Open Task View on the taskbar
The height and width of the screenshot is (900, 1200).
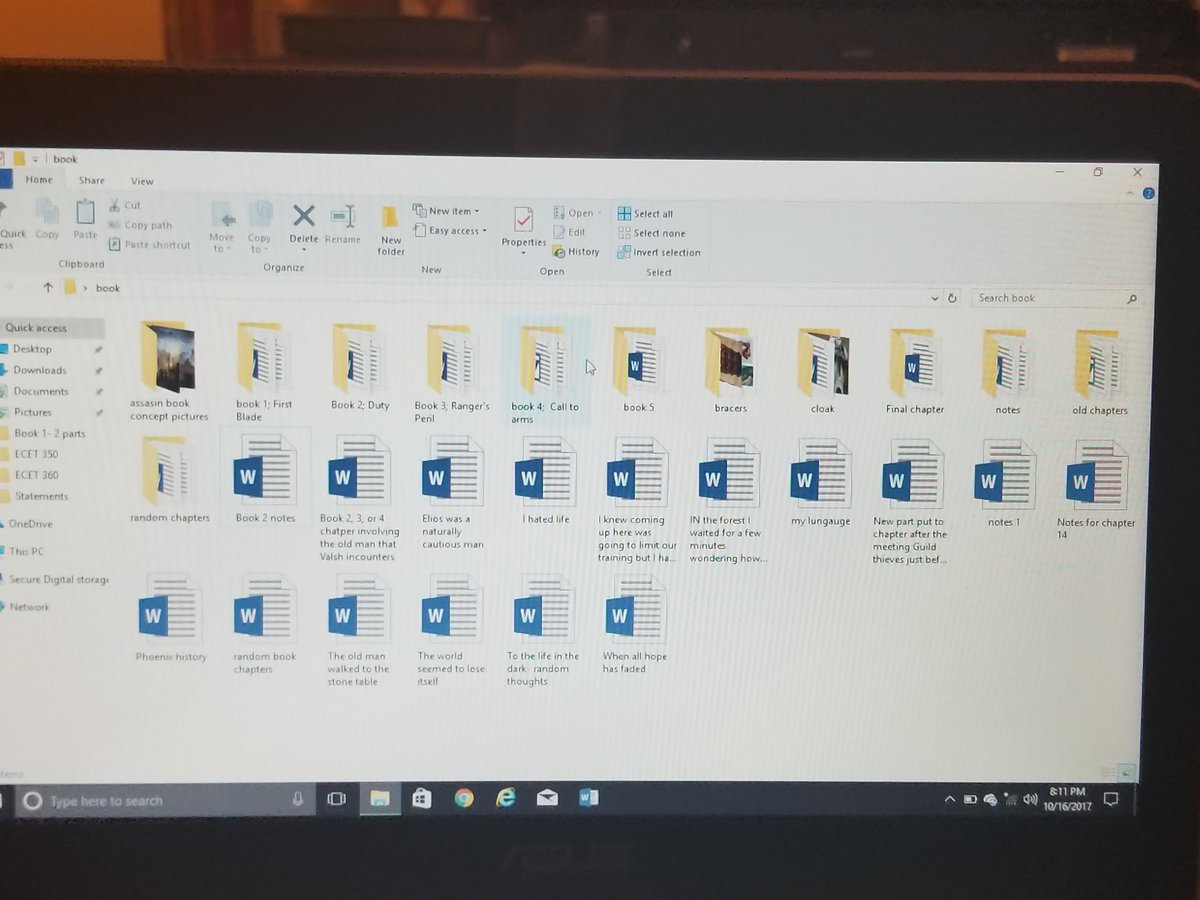coord(337,799)
